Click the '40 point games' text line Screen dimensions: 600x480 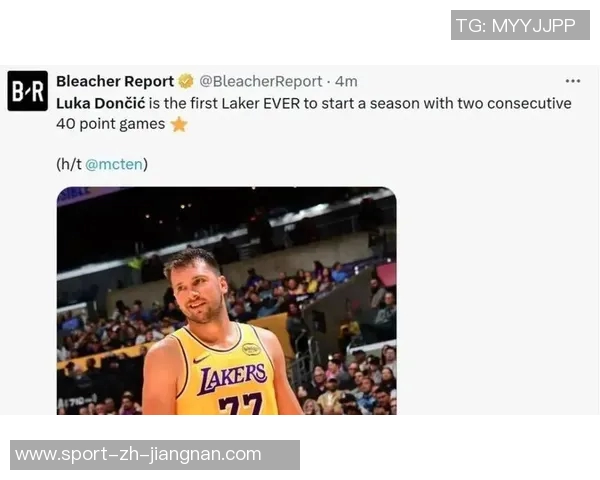[111, 124]
